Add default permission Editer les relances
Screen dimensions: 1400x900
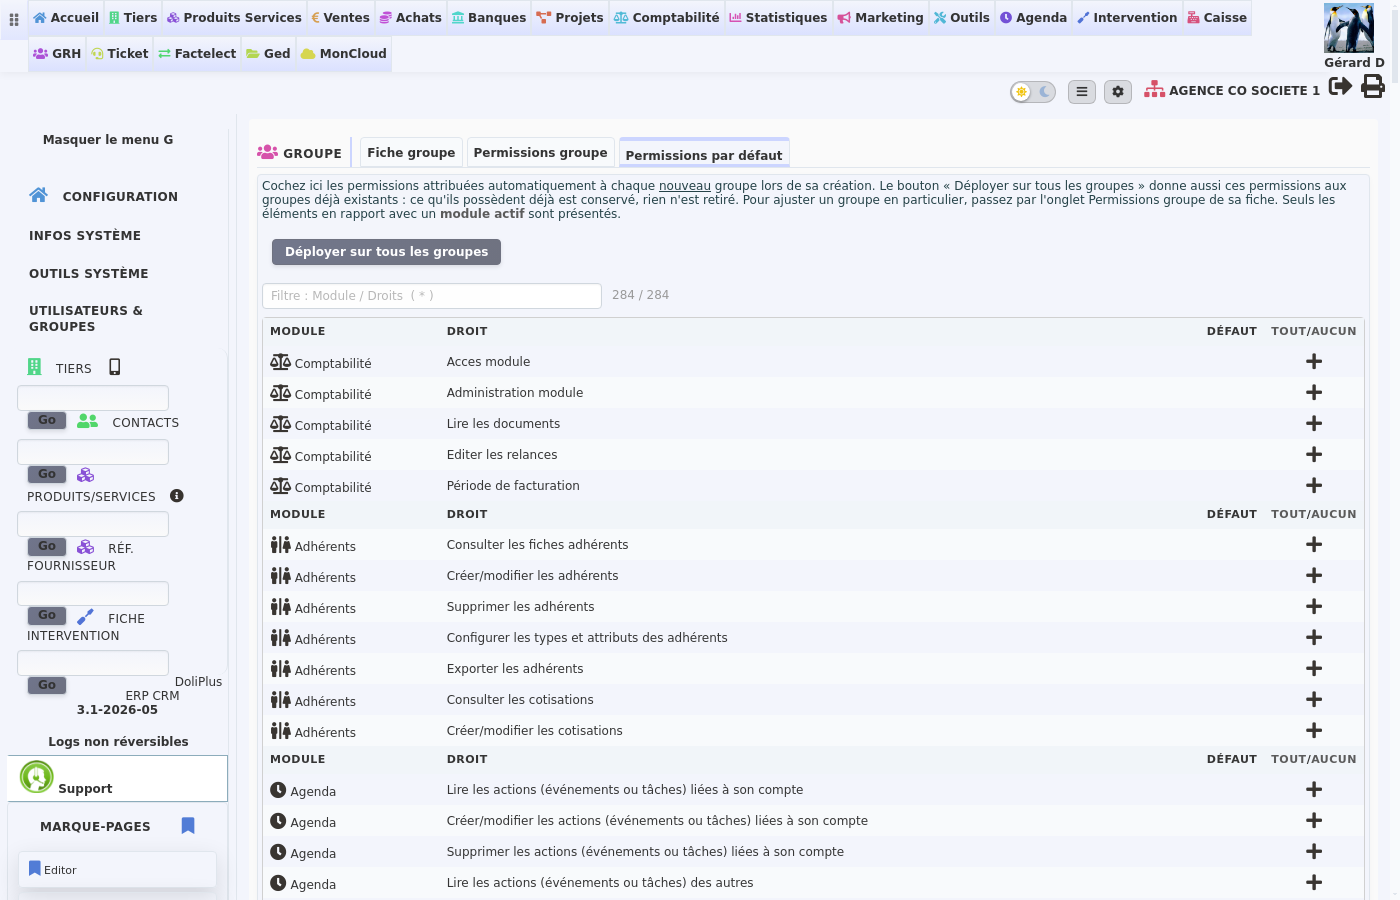click(1314, 455)
